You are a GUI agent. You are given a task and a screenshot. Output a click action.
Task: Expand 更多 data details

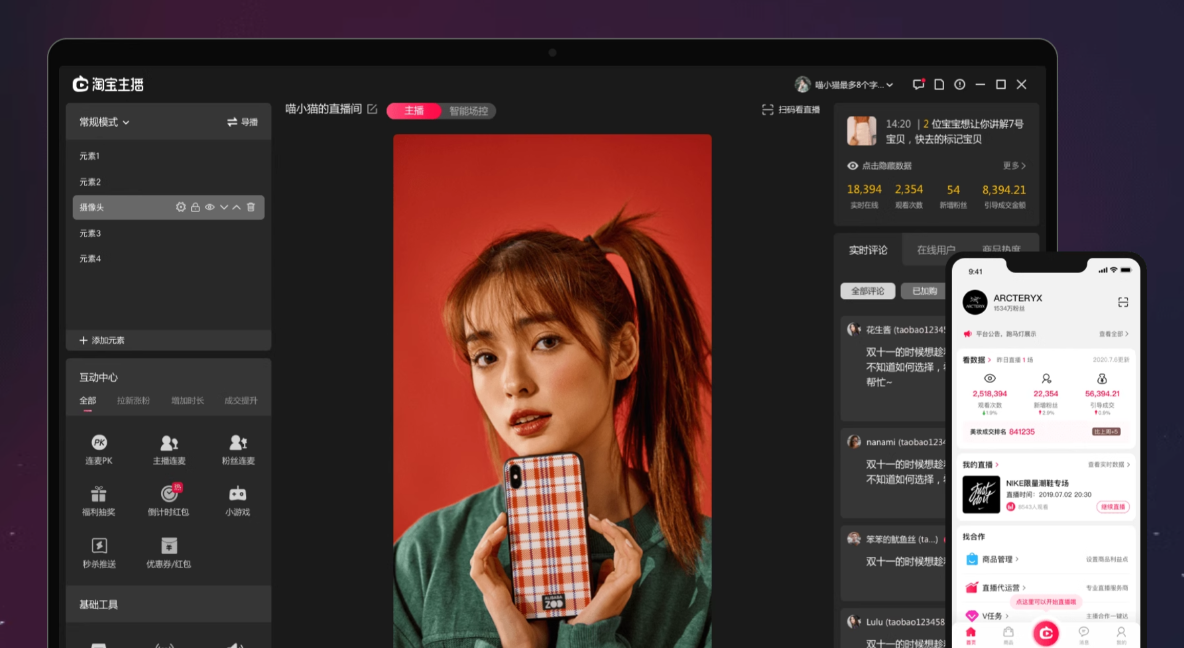(1014, 165)
